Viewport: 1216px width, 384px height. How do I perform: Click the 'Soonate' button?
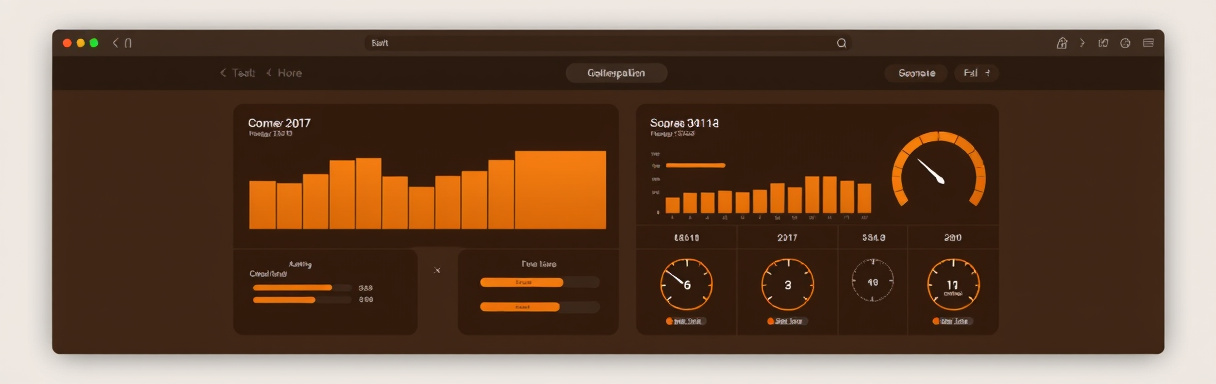[x=916, y=73]
